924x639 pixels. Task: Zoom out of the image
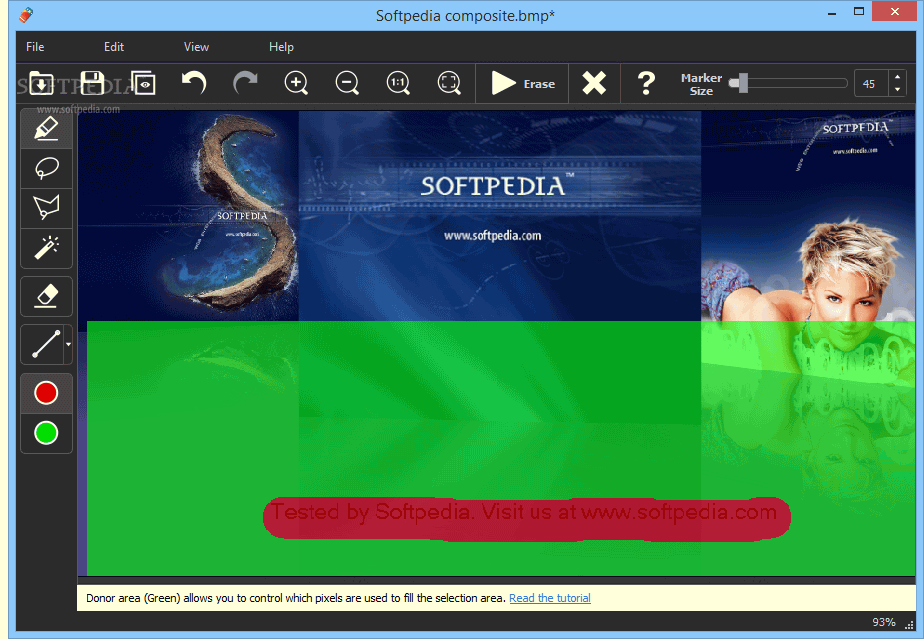[x=347, y=83]
